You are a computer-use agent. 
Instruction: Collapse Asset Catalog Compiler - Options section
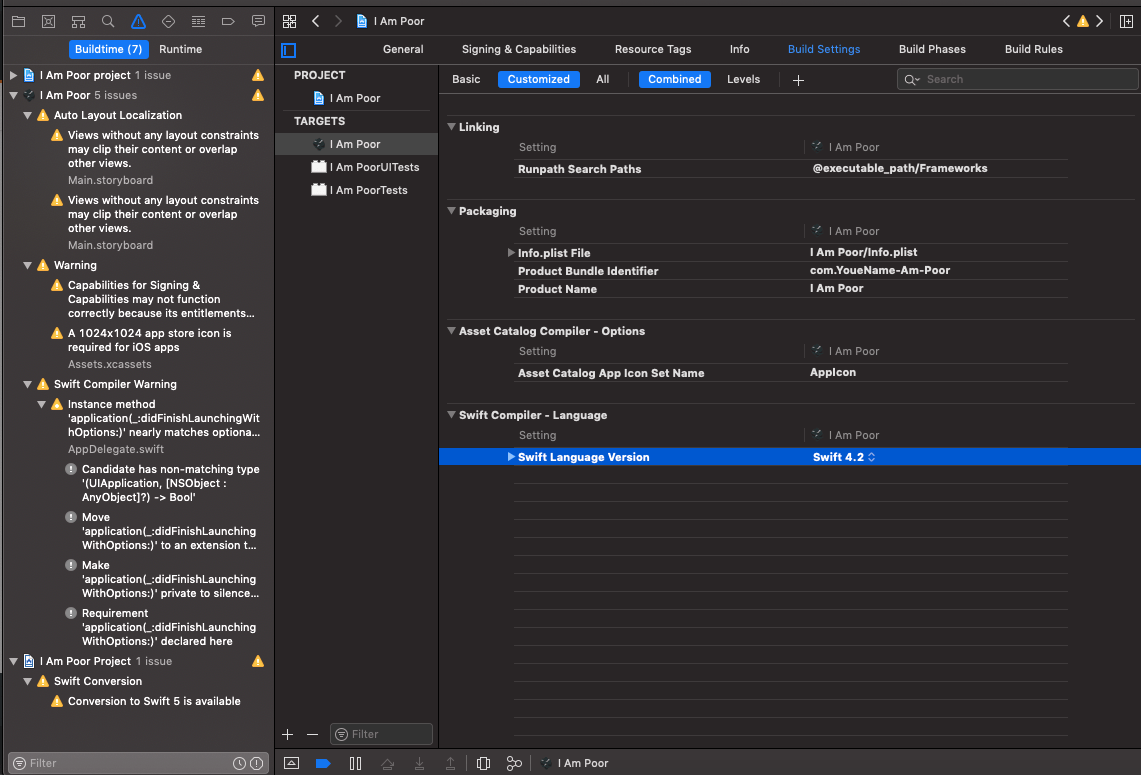(452, 331)
